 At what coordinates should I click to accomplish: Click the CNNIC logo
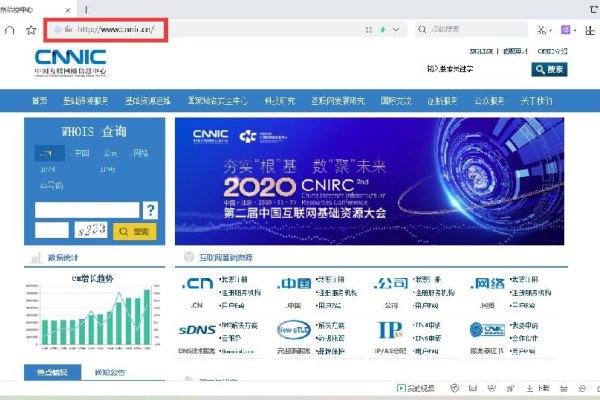(x=70, y=62)
